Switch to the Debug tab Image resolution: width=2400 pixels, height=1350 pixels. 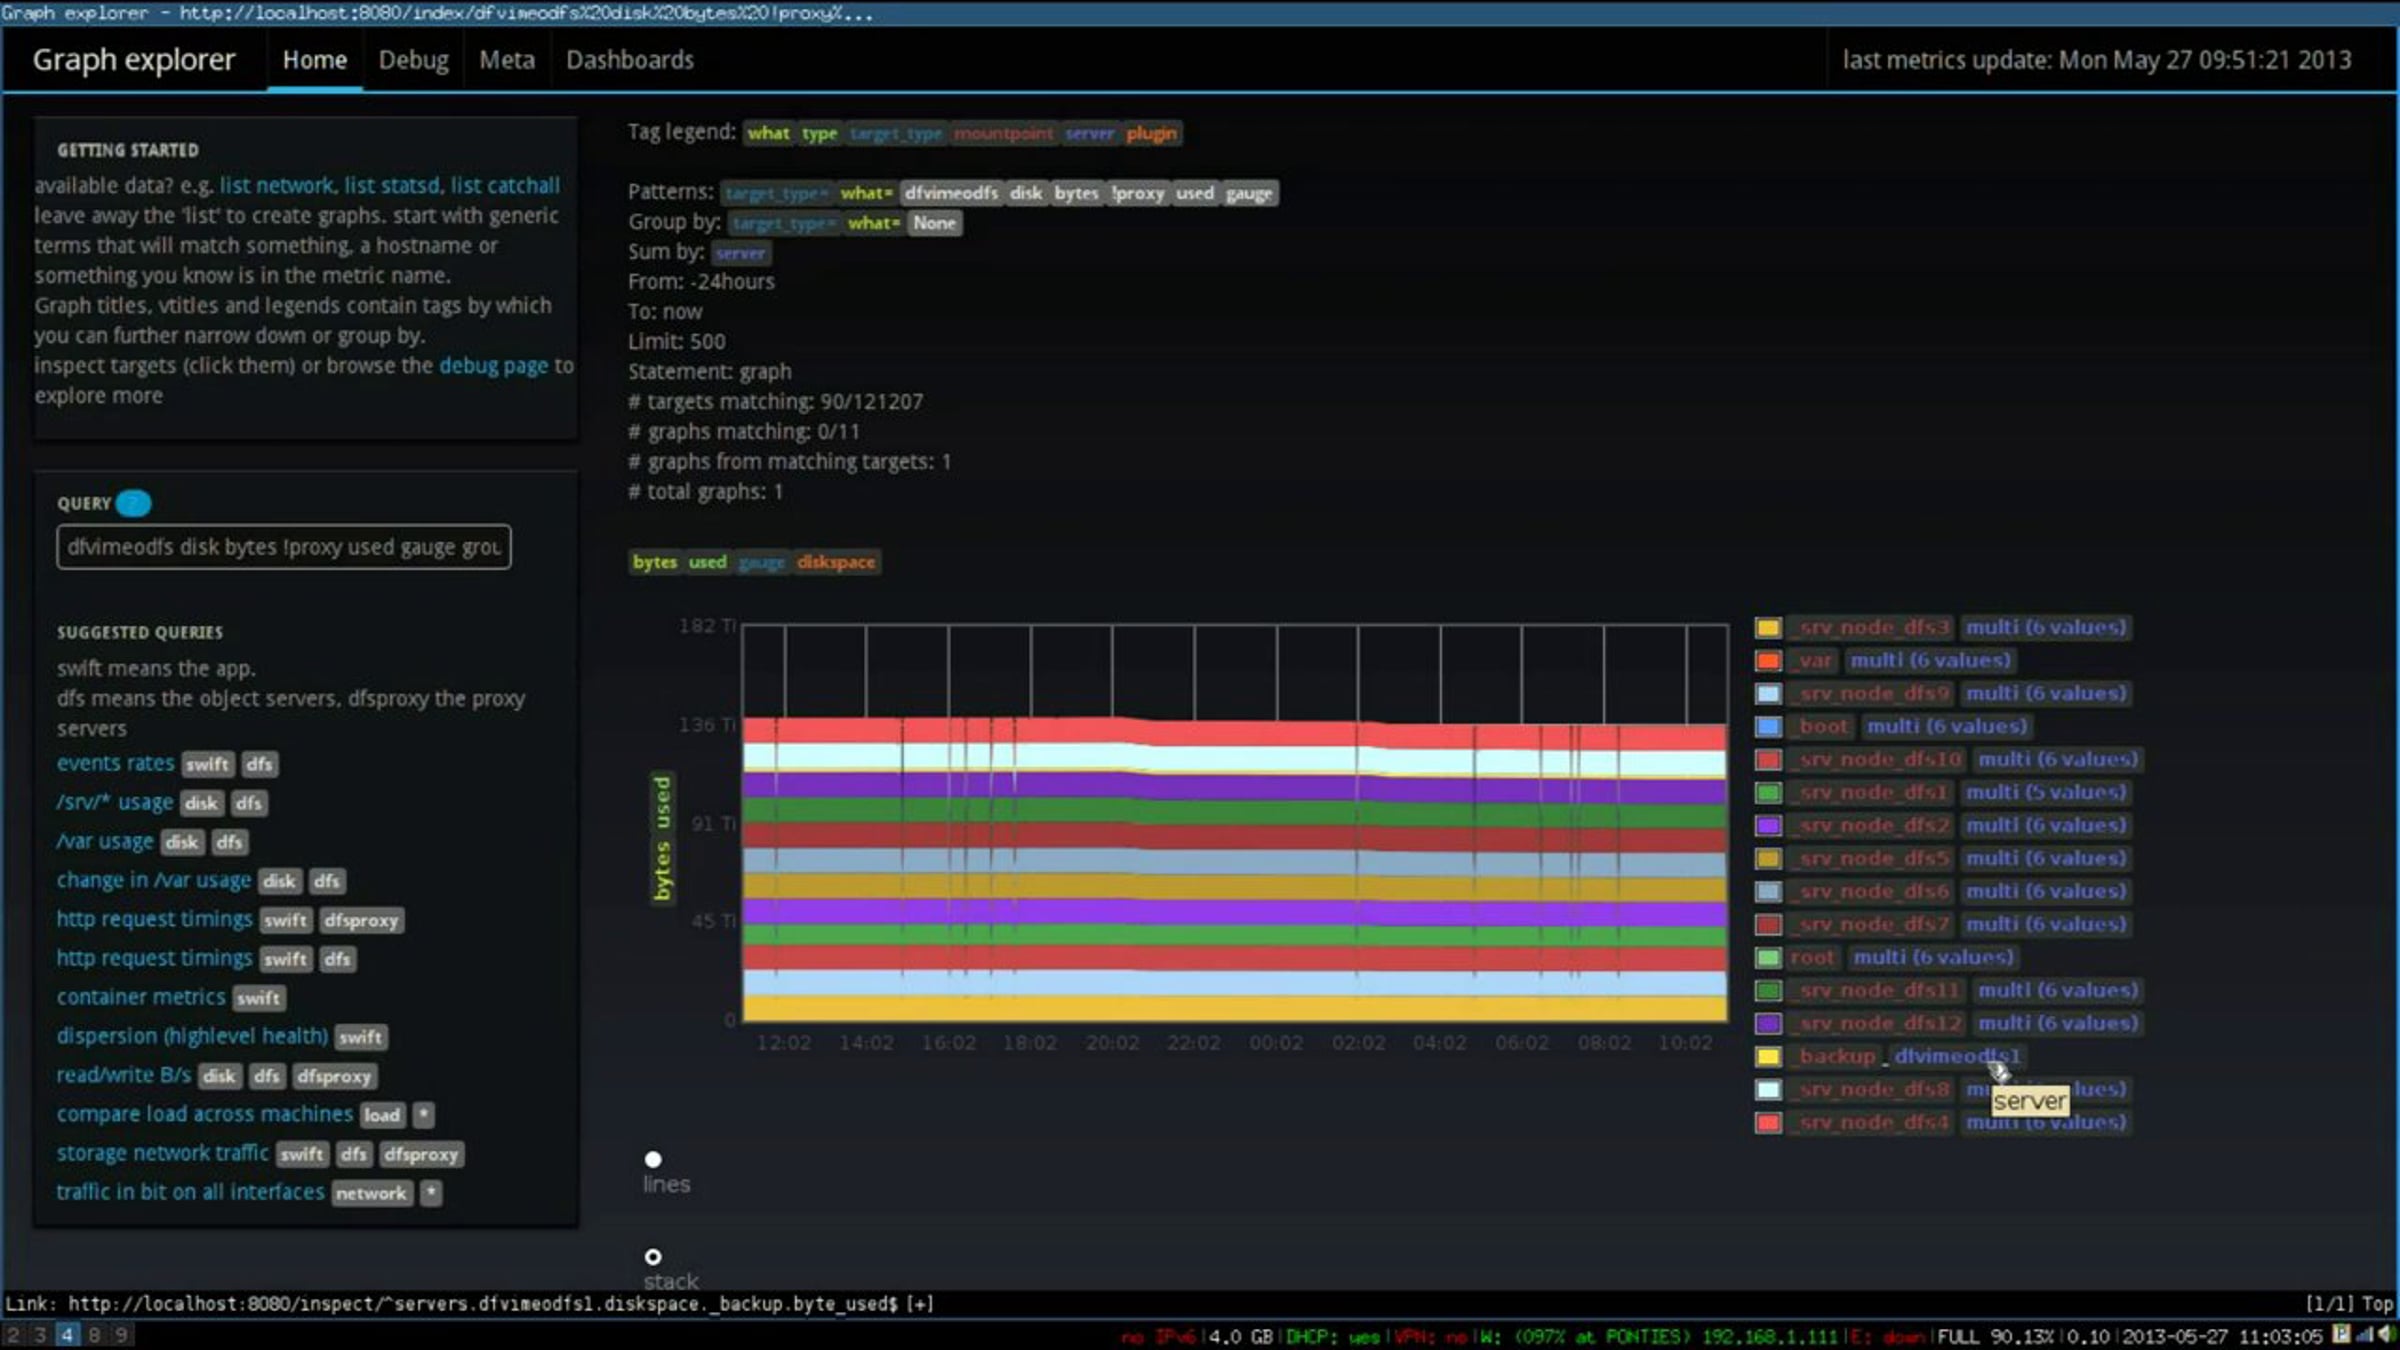tap(413, 60)
